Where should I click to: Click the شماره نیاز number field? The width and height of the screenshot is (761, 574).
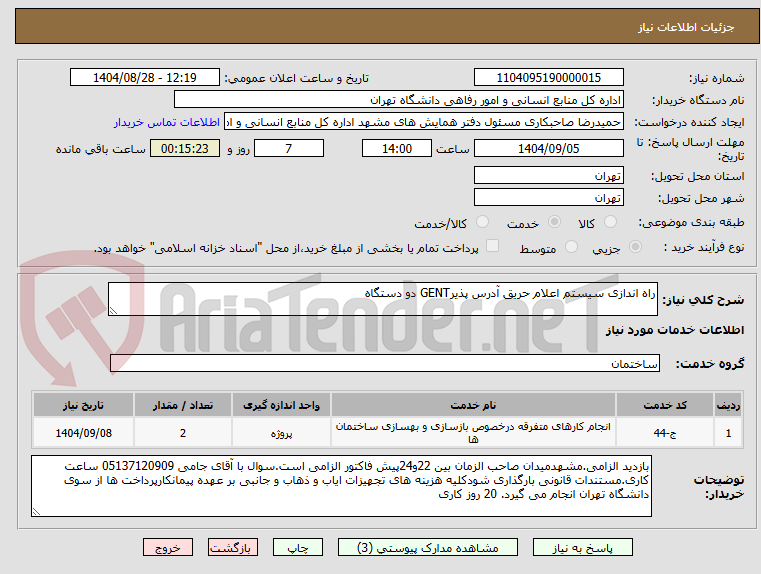(x=548, y=78)
